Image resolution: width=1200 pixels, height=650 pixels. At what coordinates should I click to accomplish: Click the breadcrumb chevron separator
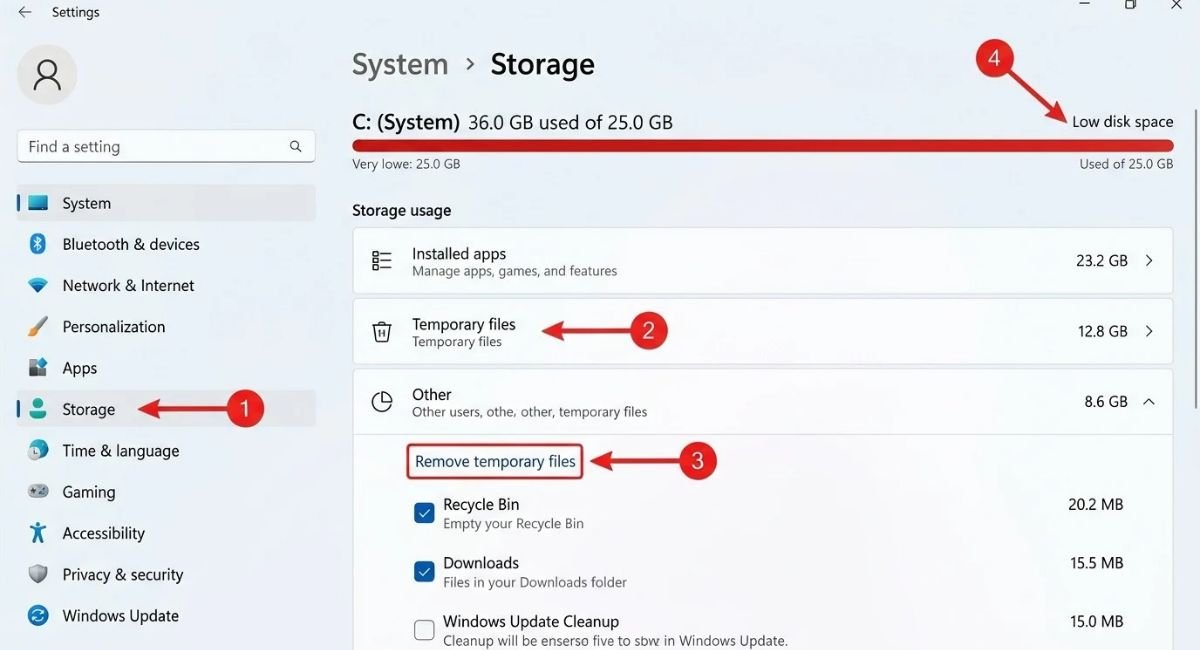tap(470, 64)
